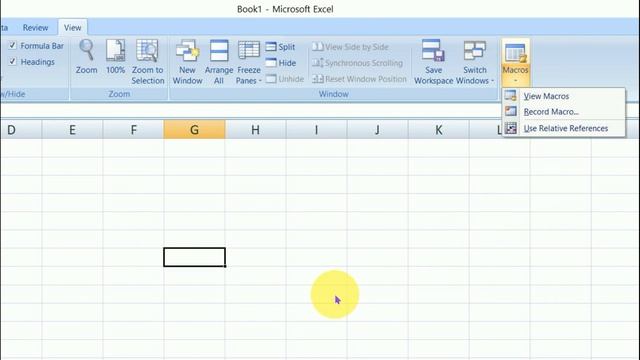The width and height of the screenshot is (640, 360).
Task: Click the Book1 - Microsoft Excel title
Action: coord(285,9)
